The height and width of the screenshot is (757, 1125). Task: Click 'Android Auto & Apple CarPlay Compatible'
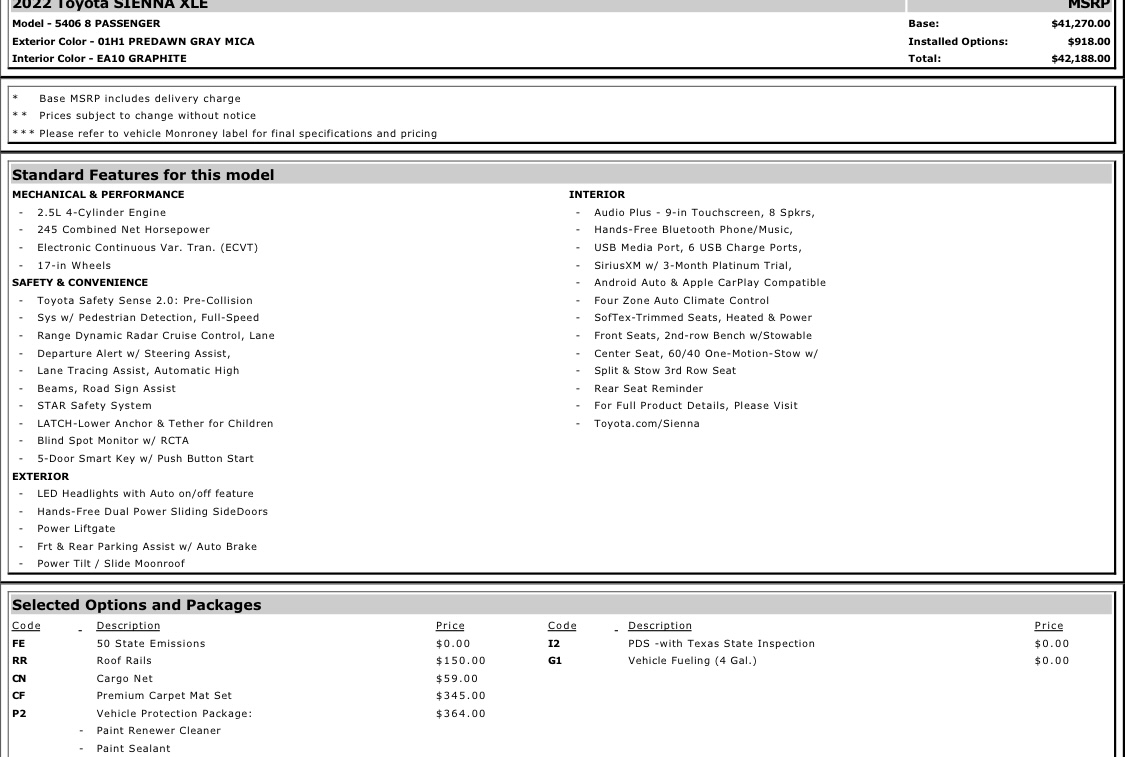pos(710,283)
